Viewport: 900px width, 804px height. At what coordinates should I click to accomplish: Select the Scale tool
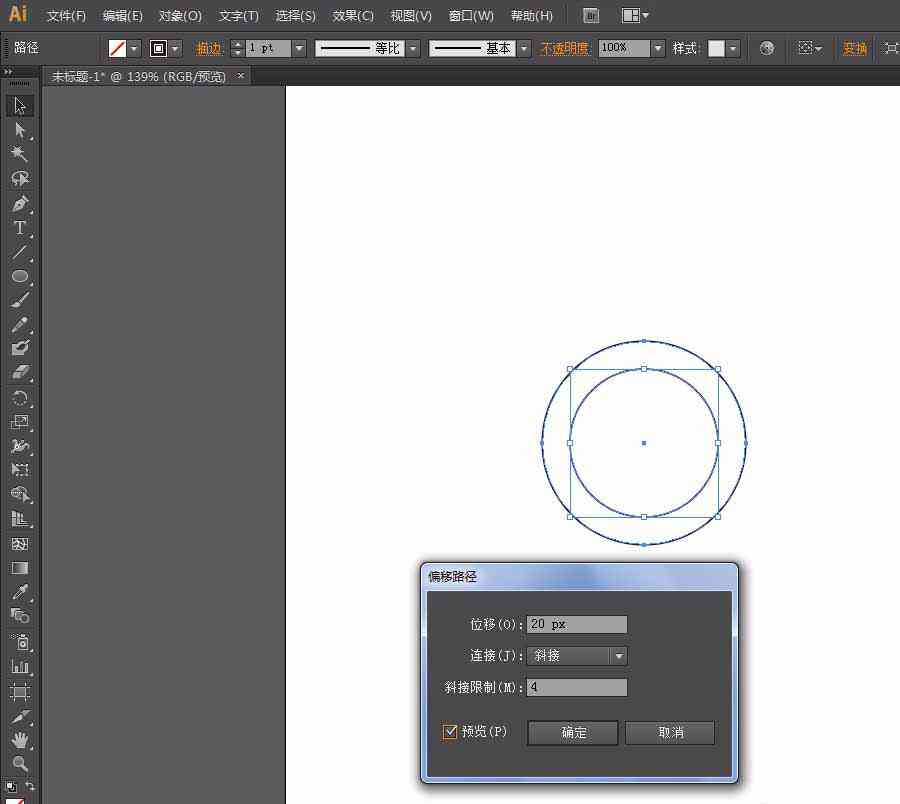(20, 422)
